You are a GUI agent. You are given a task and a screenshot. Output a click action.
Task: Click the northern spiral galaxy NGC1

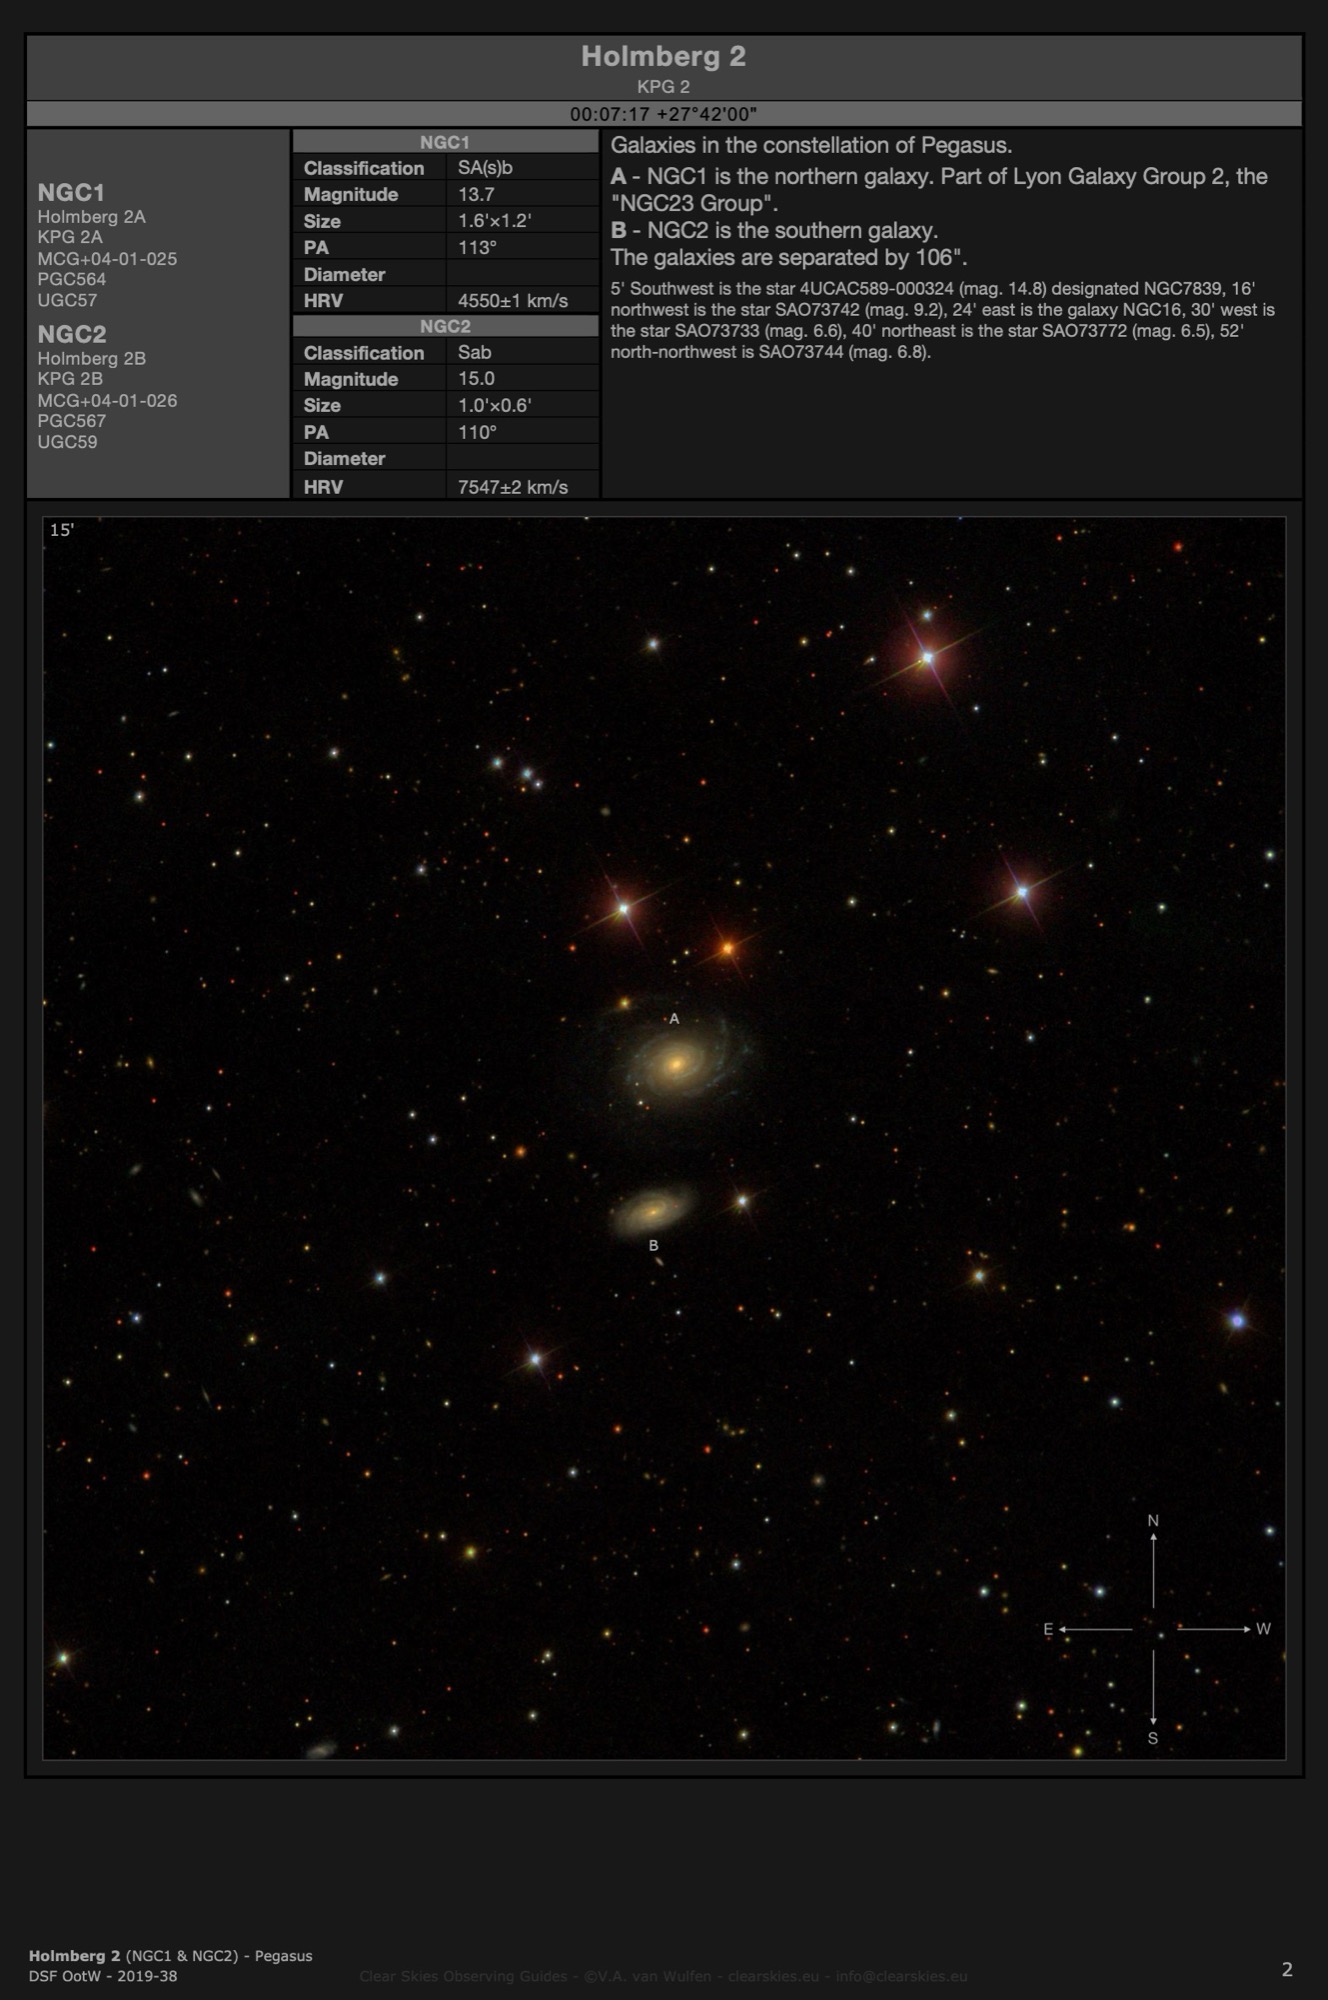point(676,1064)
